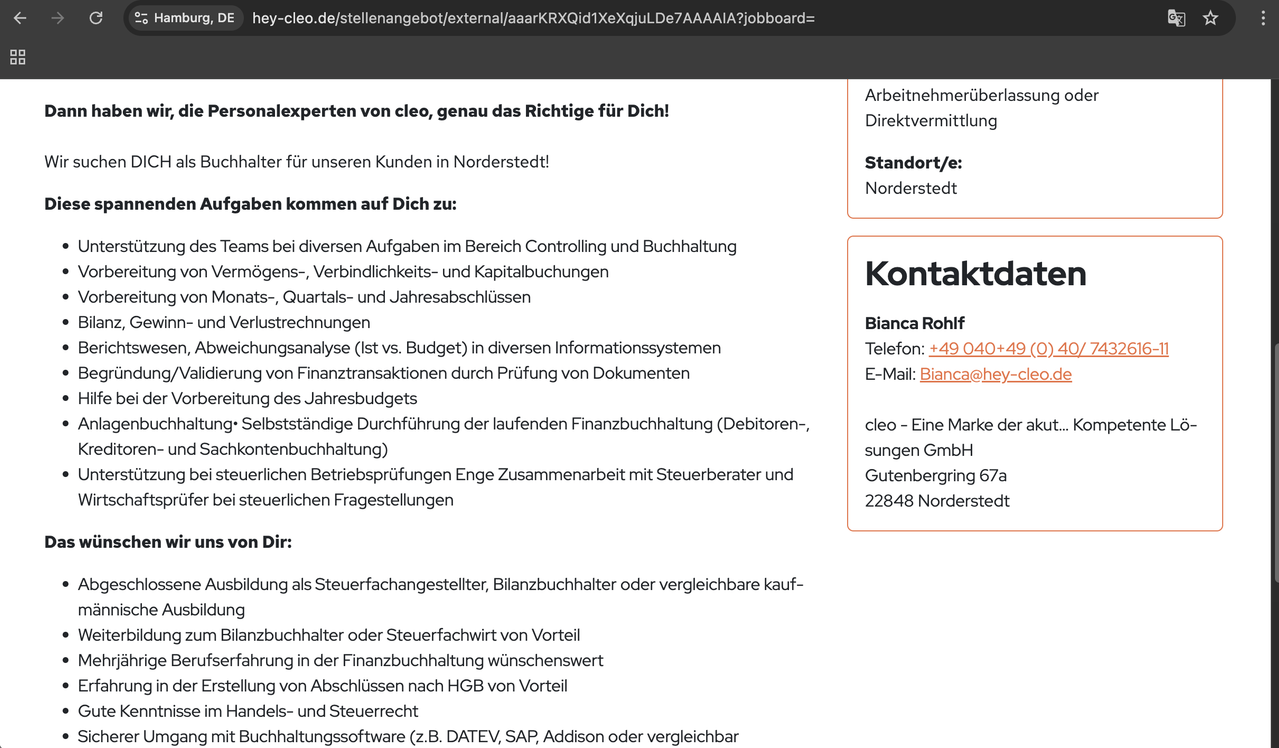
Task: Click 'Weiterbildung zum Bilanzbuchhalter' bullet
Action: [329, 635]
